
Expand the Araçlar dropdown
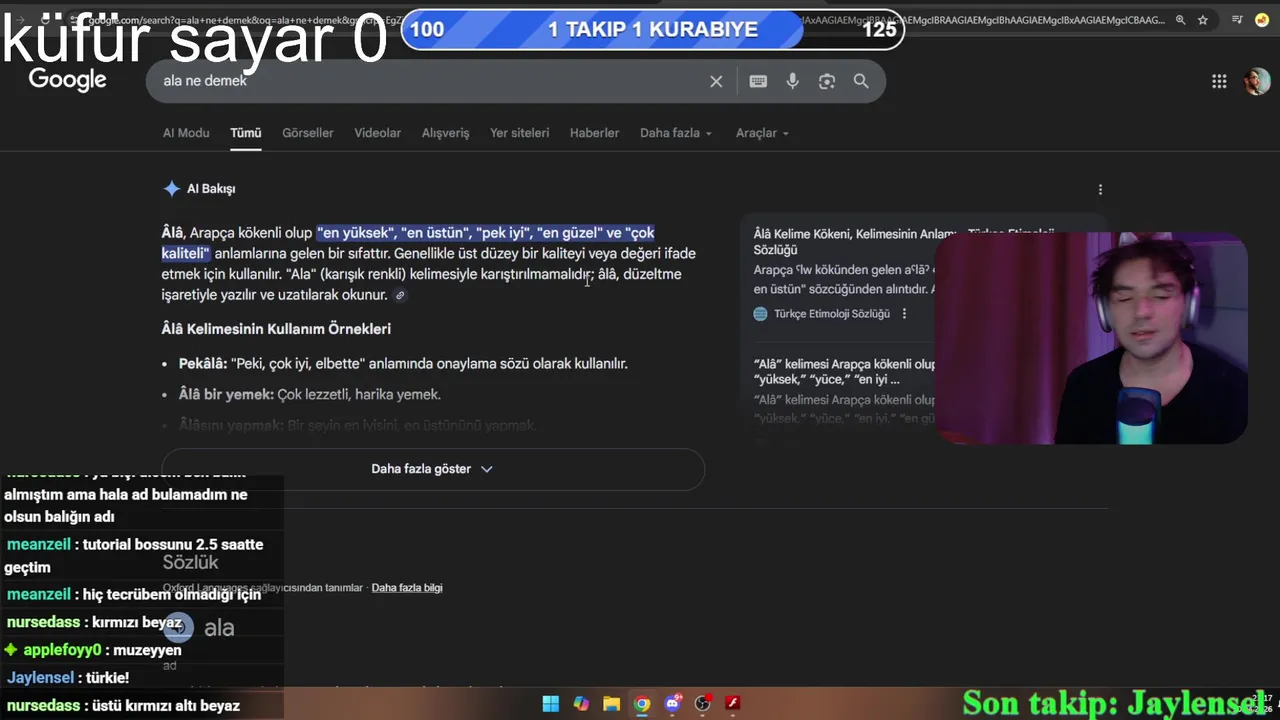[x=762, y=133]
